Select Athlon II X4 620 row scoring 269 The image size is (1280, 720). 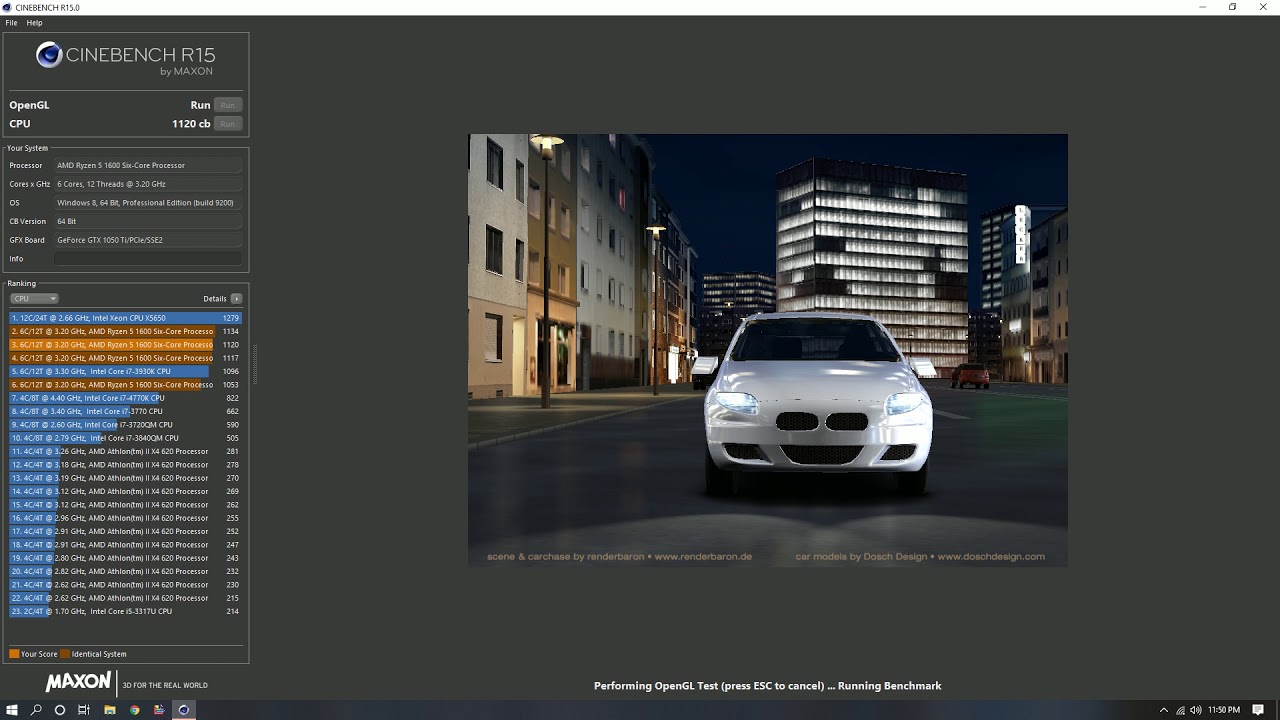[x=126, y=491]
